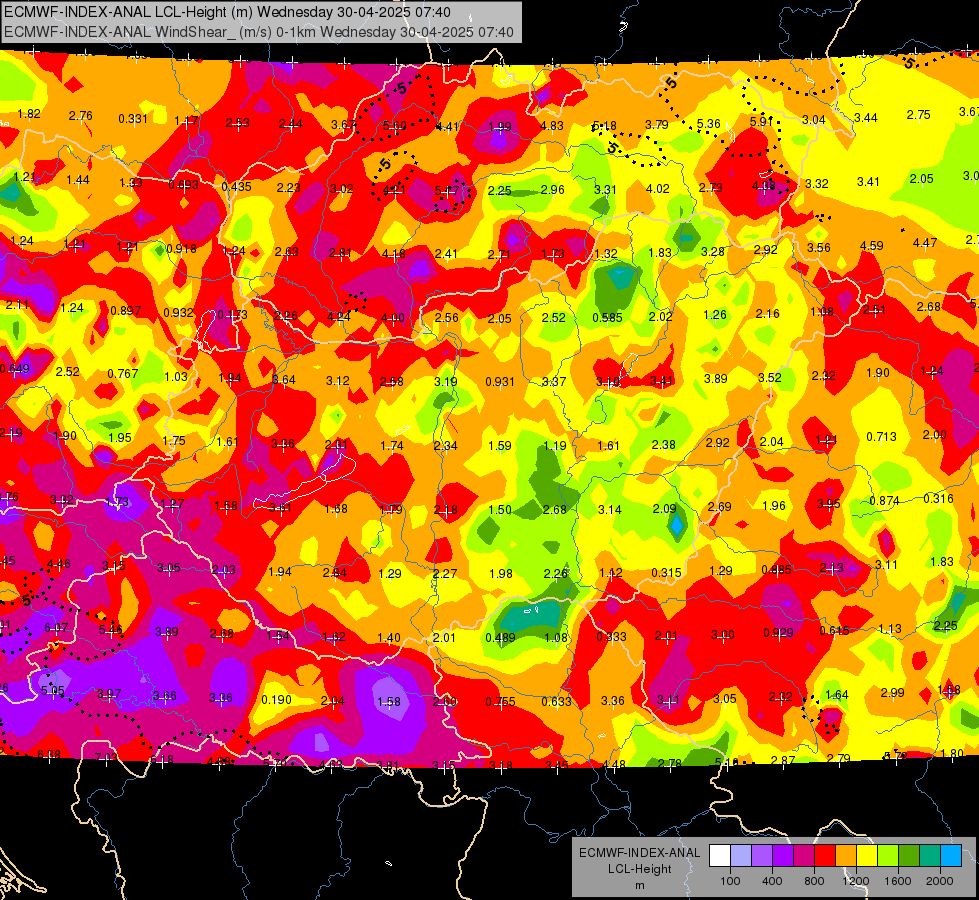Click the red legend color swatch
Image resolution: width=979 pixels, height=900 pixels.
point(825,856)
